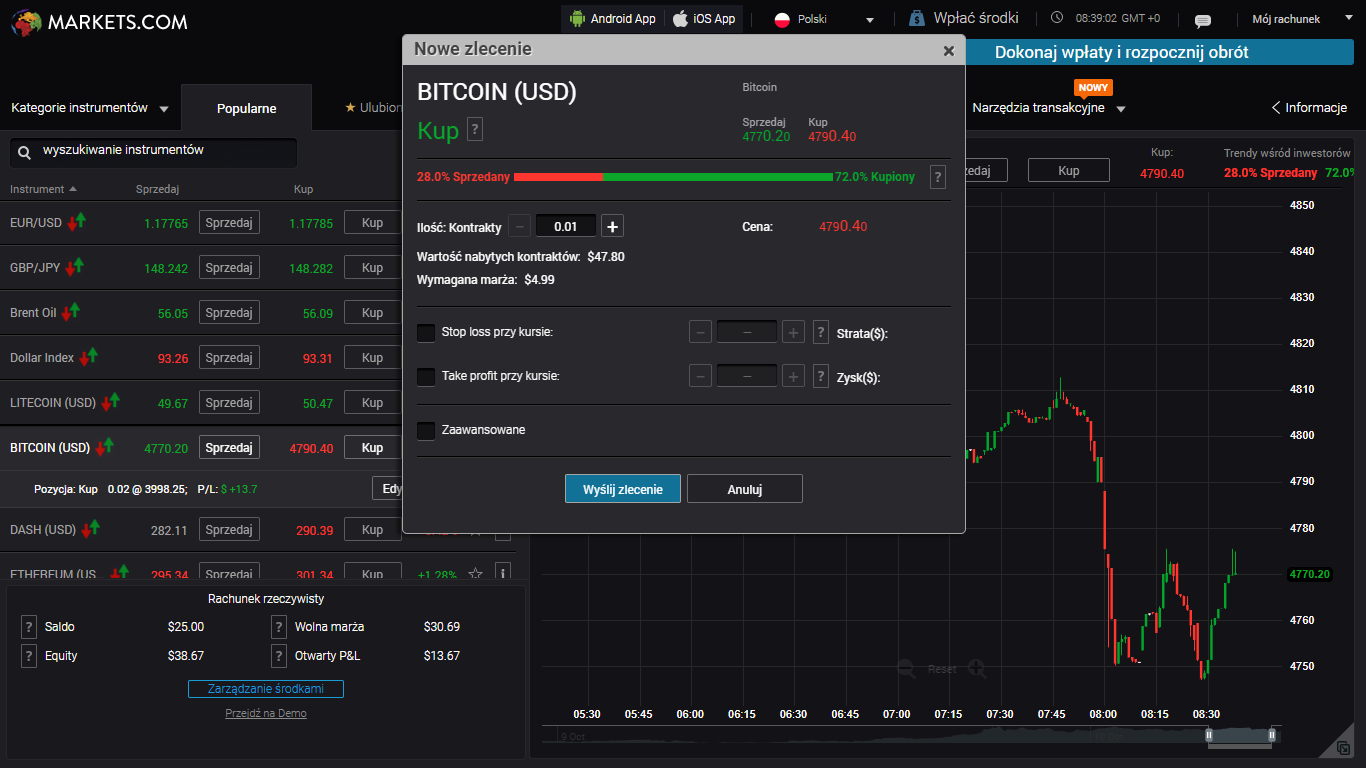Click the Brent Oil trend arrows icon
Screen dimensions: 1366x768
[70, 312]
